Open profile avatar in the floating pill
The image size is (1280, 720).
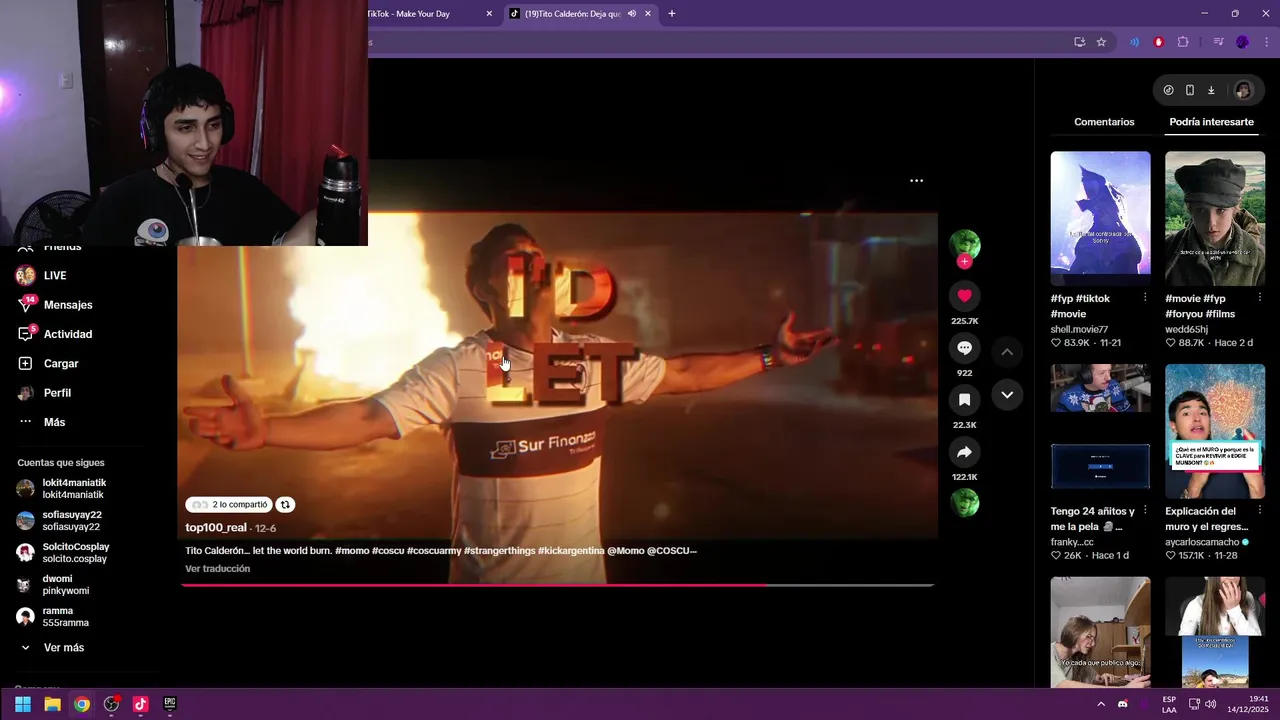tap(1243, 90)
